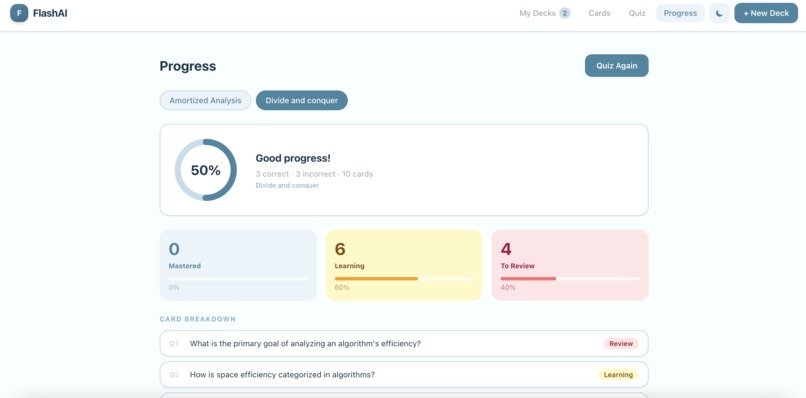Click the 0% label in Mastered card
The width and height of the screenshot is (806, 398).
(x=174, y=287)
